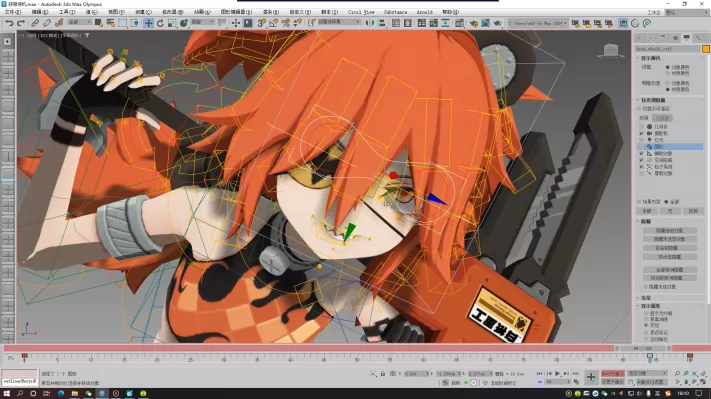The width and height of the screenshot is (711, 399).
Task: Click the Render Production teapot icon
Action: (x=497, y=23)
